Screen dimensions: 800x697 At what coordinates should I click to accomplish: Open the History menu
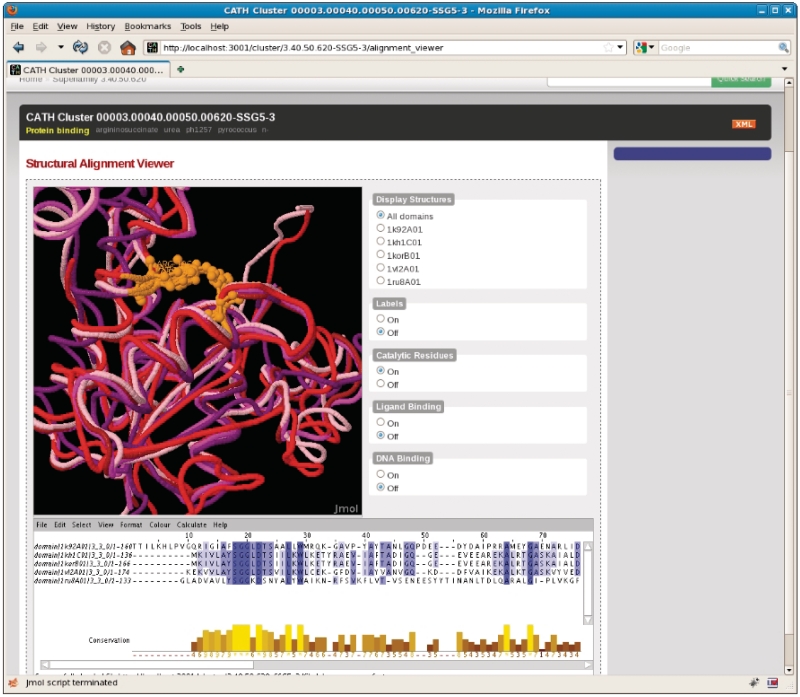tap(101, 26)
